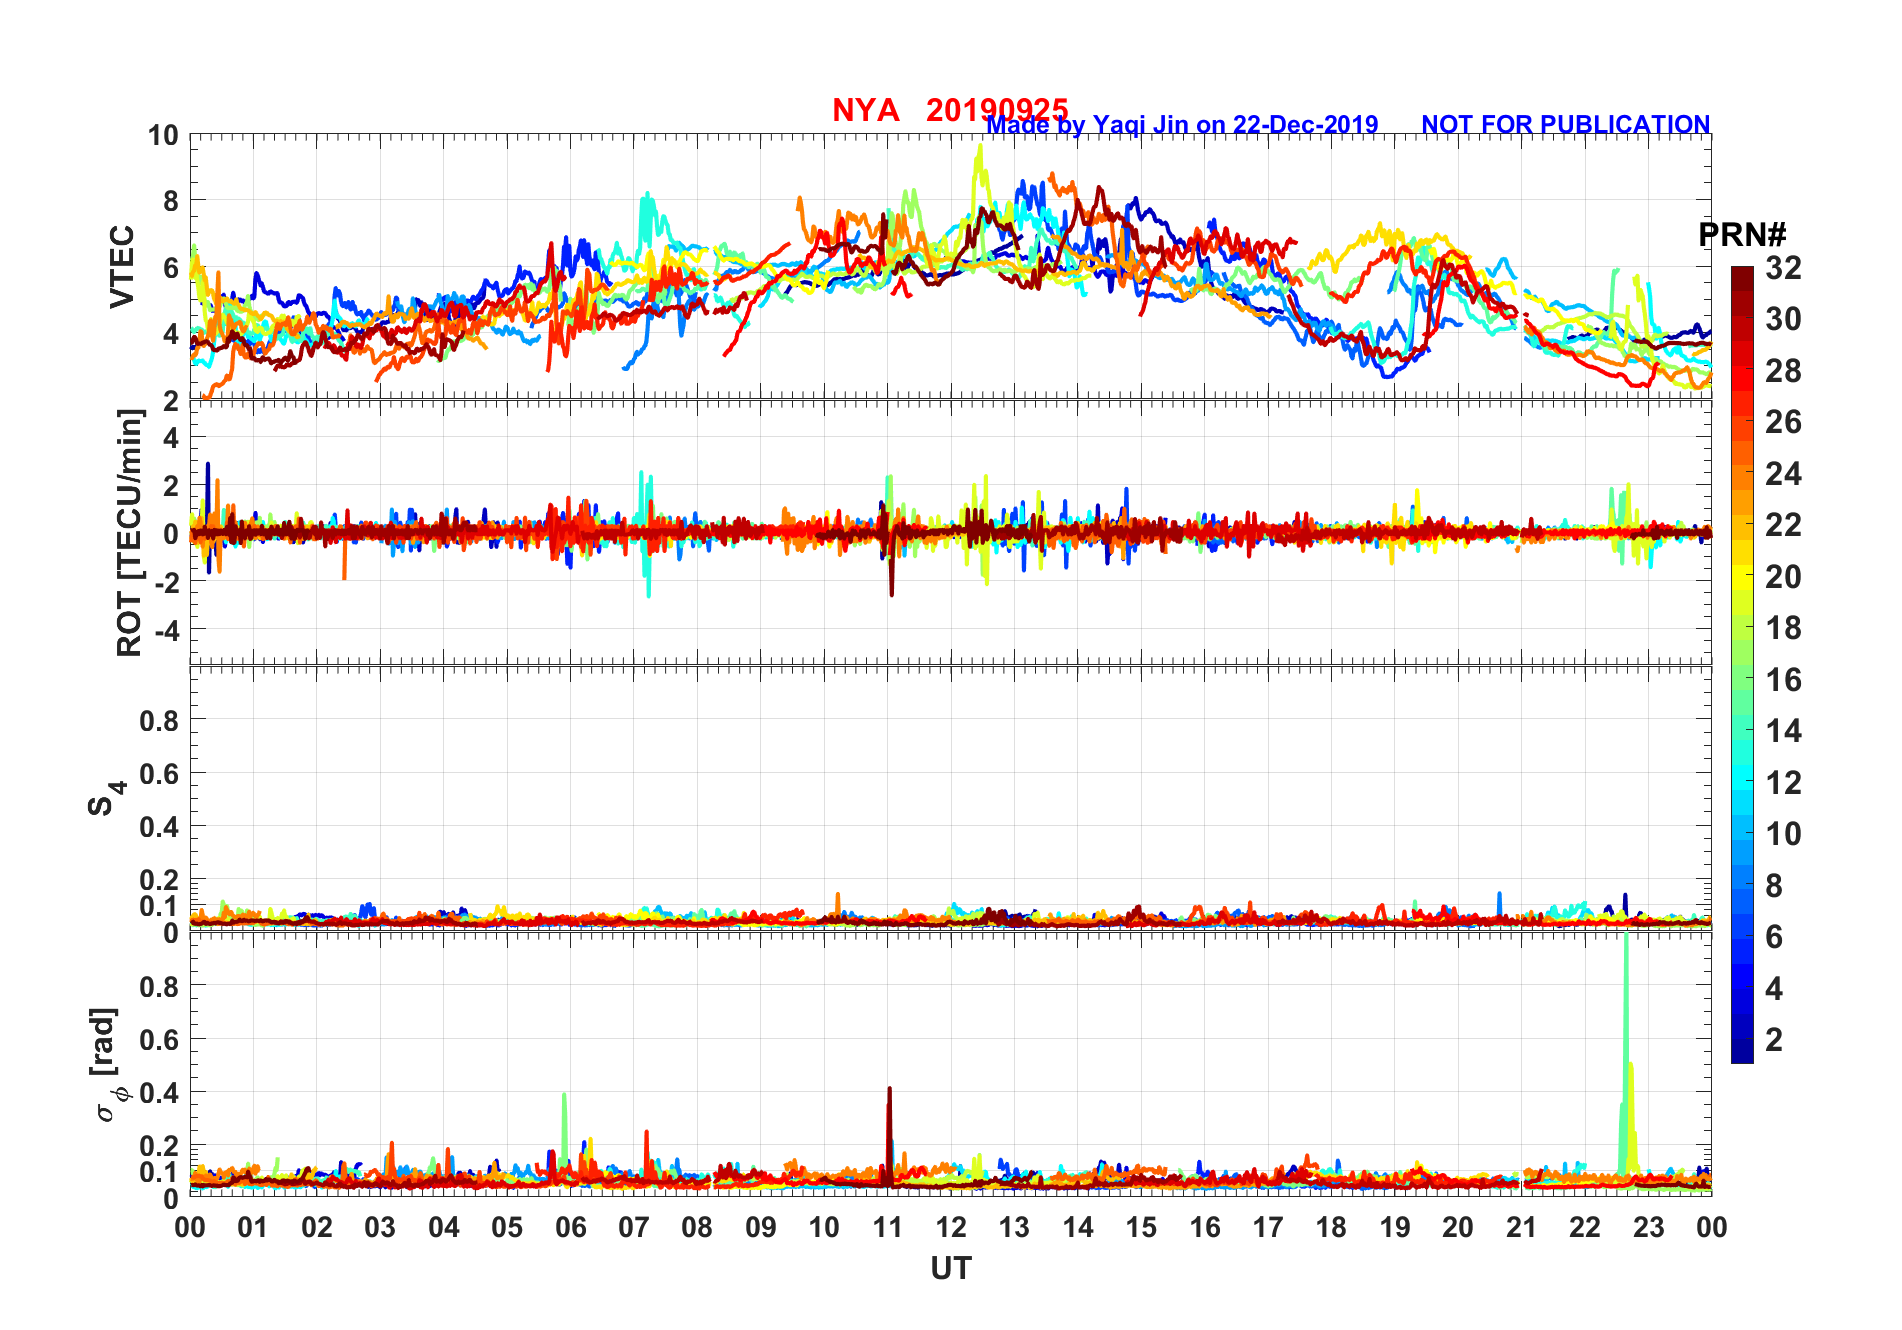Click the VTEC y-axis label

121,266
